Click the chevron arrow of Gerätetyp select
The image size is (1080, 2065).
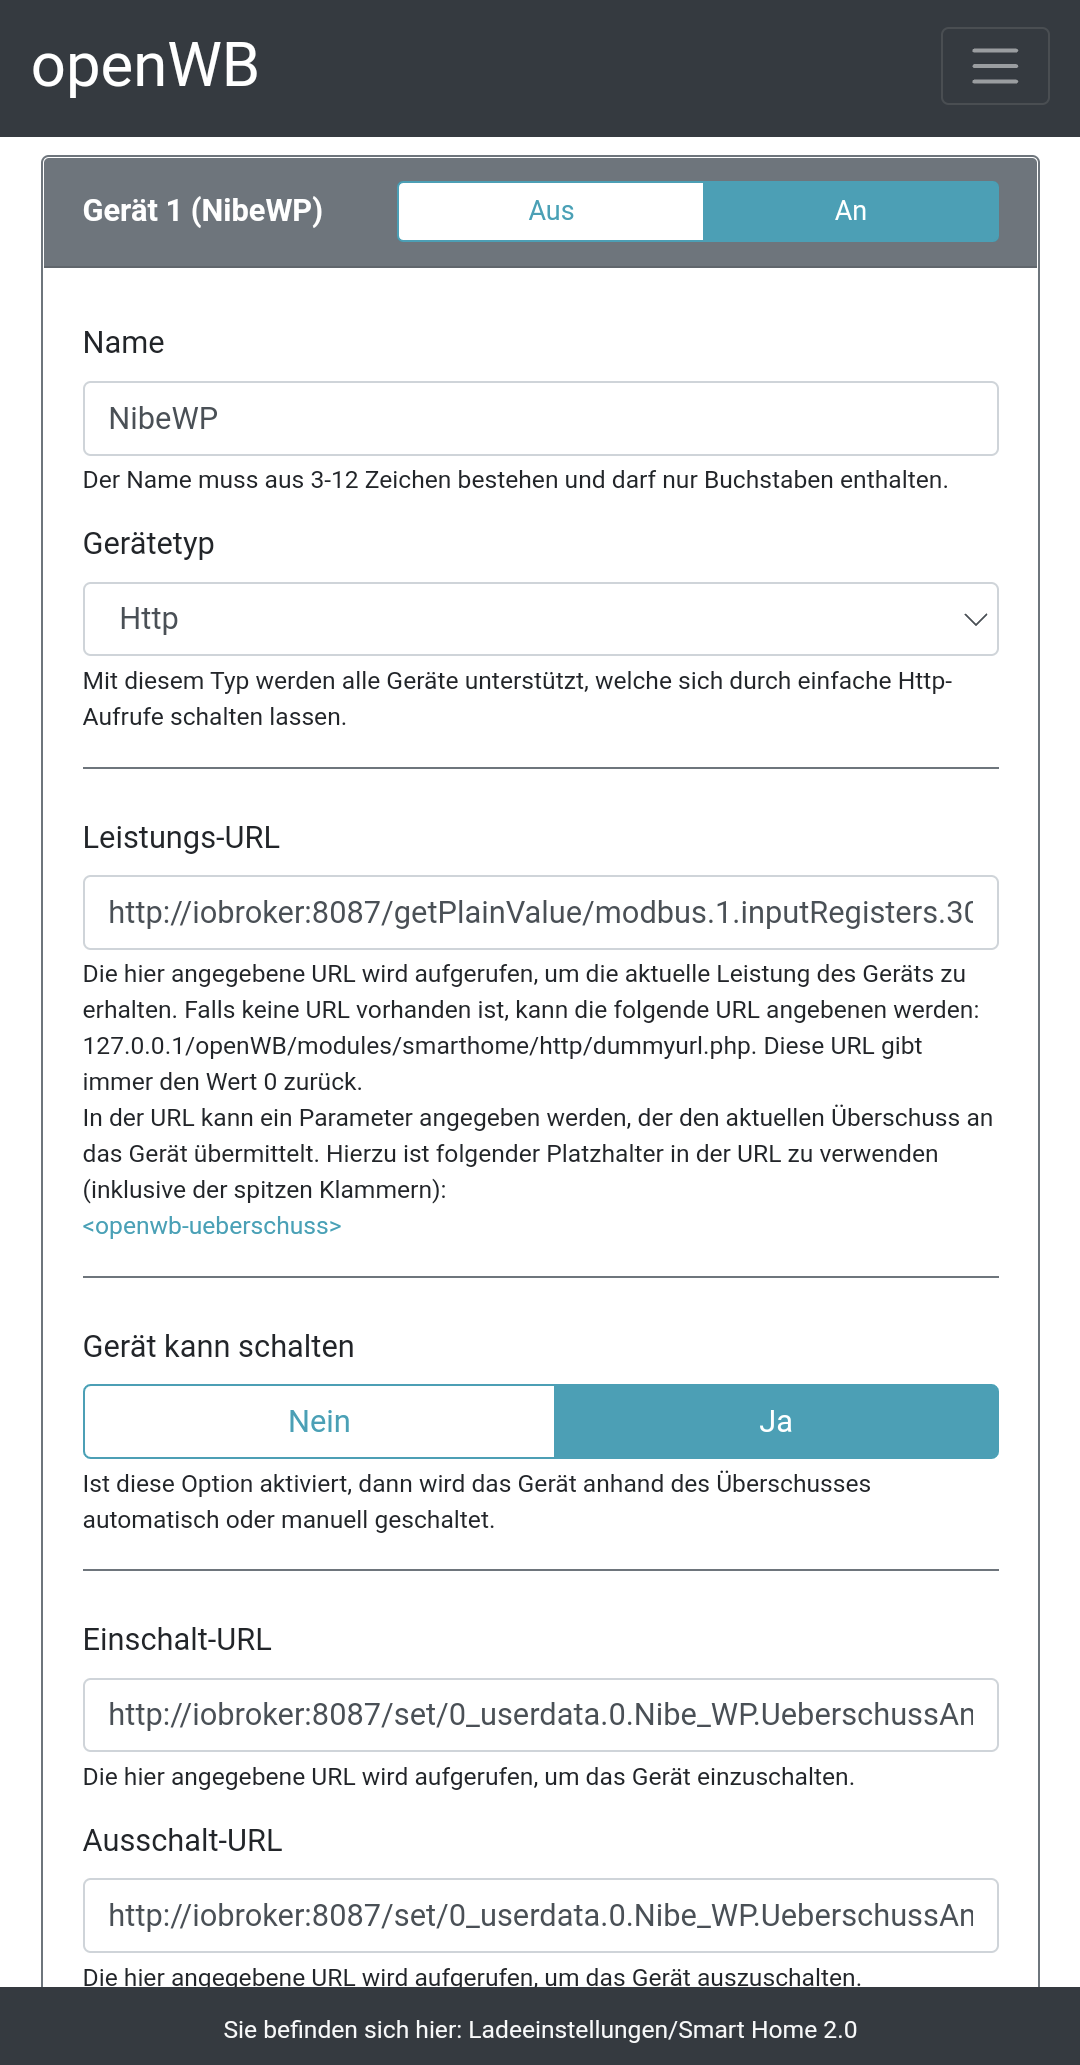(975, 619)
